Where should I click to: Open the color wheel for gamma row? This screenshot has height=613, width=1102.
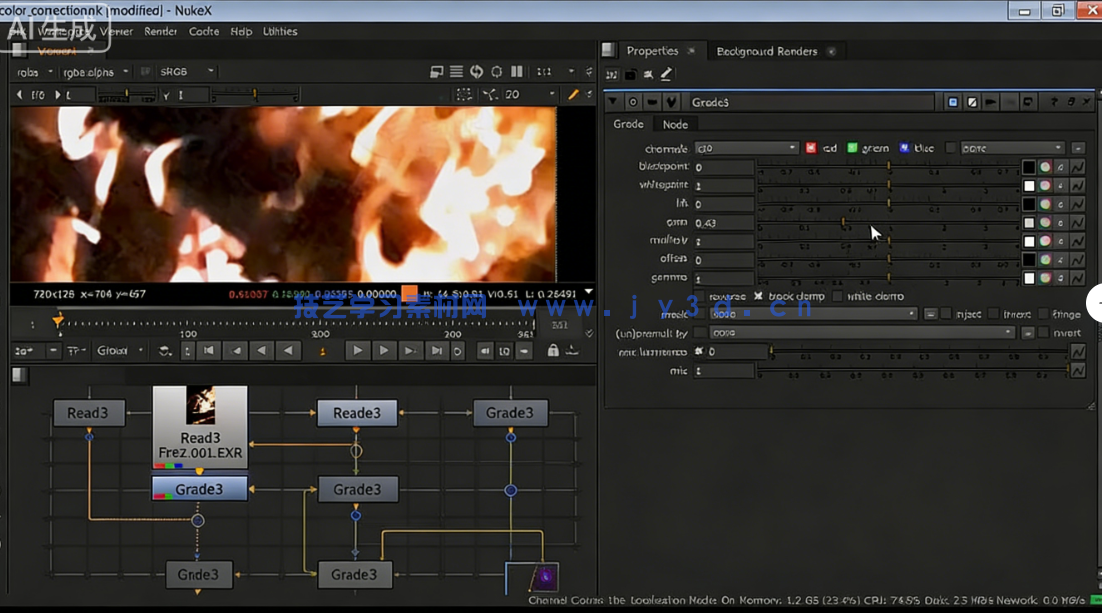coord(1045,278)
